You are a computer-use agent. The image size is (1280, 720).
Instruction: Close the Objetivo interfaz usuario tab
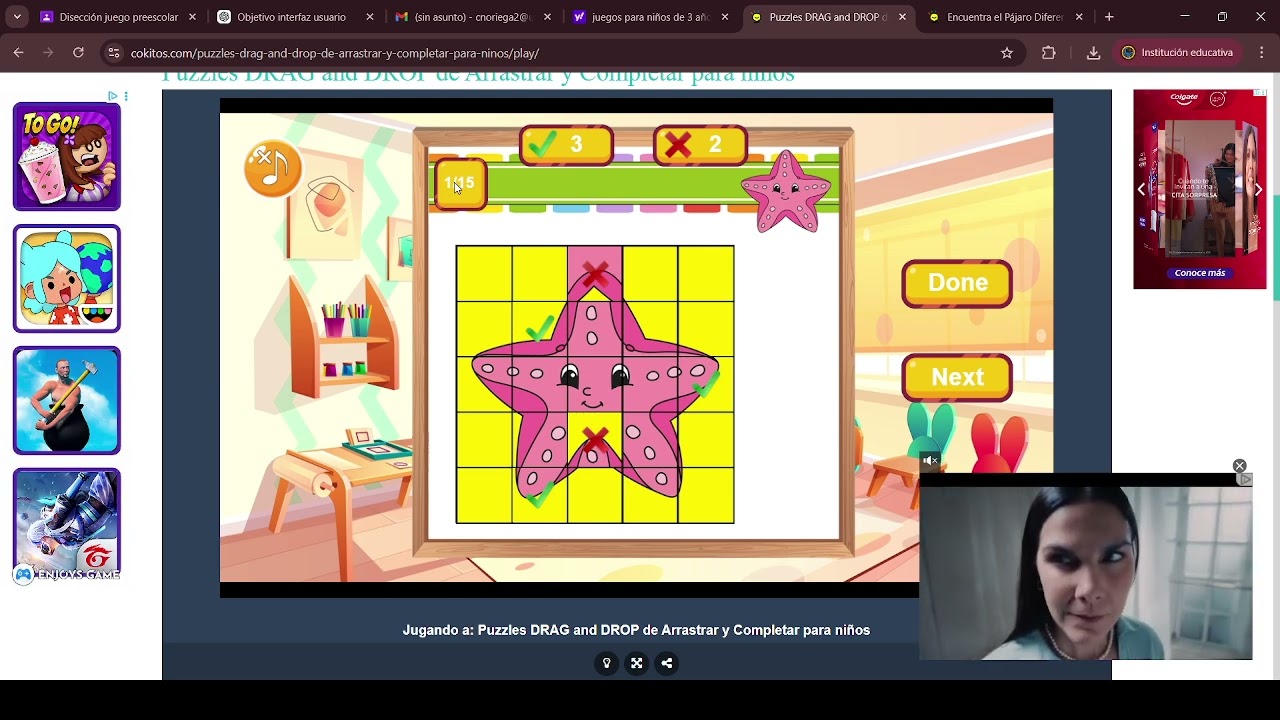tap(369, 17)
